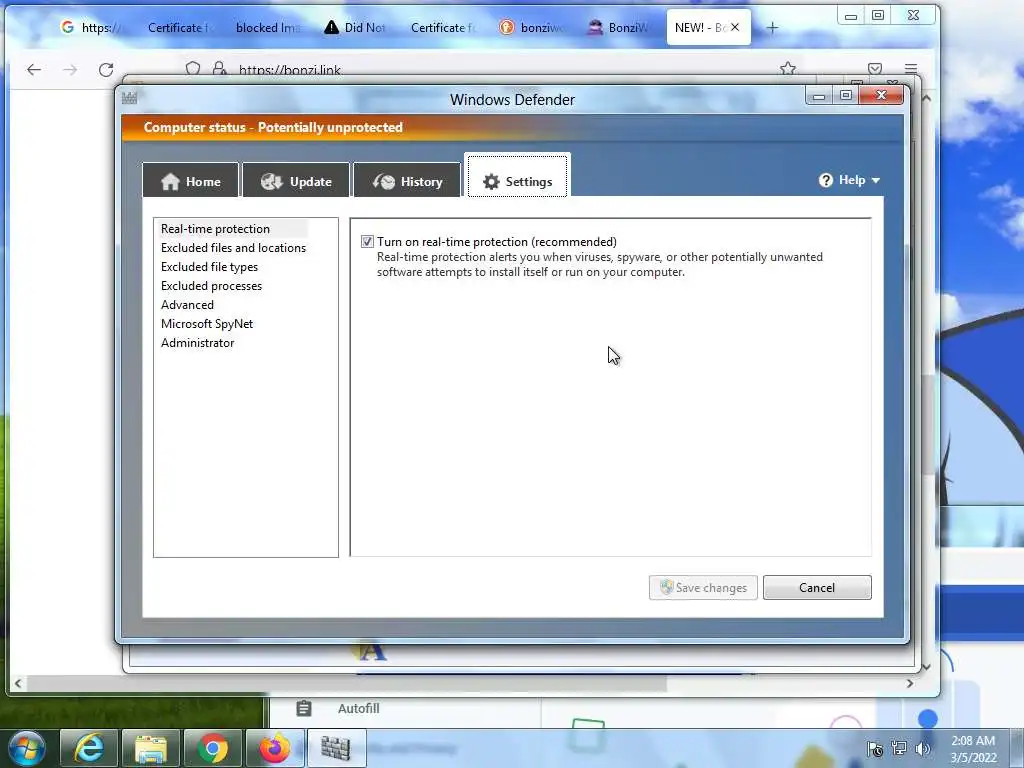Click the vertical scrollbar up arrow behind Defender

tap(926, 98)
